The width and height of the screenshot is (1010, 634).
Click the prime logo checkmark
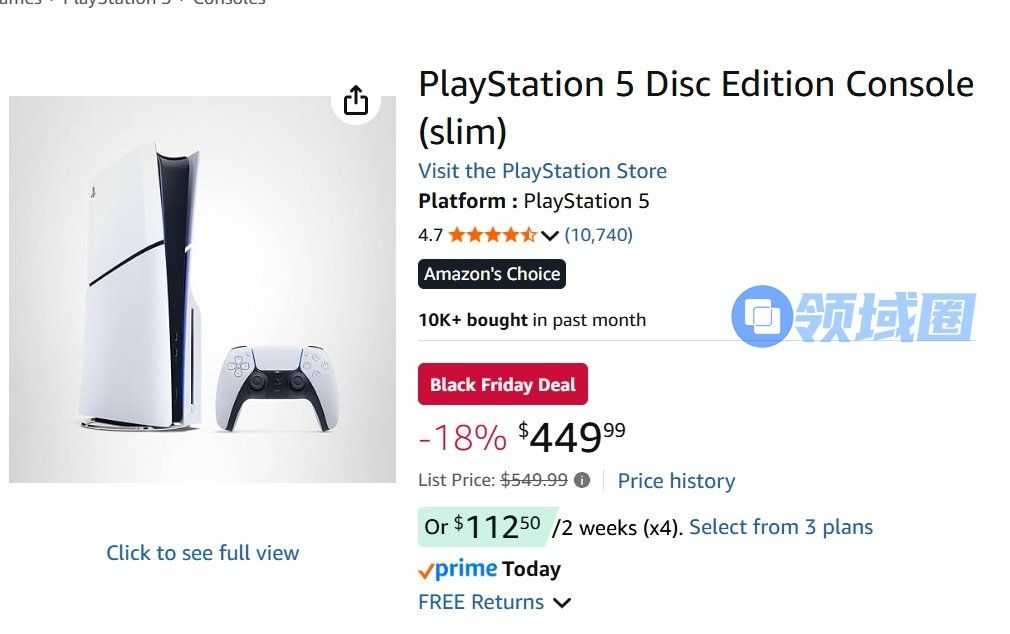pos(426,570)
